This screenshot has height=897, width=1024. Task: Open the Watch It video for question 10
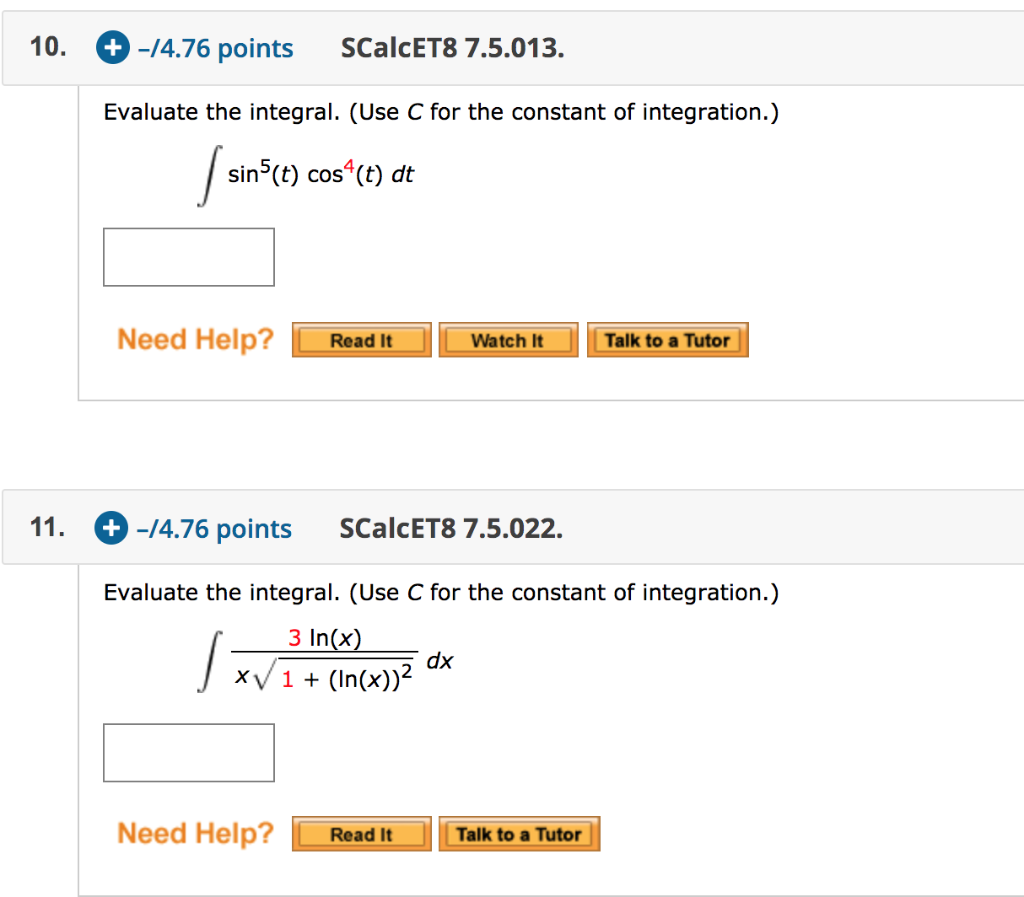pyautogui.click(x=508, y=339)
